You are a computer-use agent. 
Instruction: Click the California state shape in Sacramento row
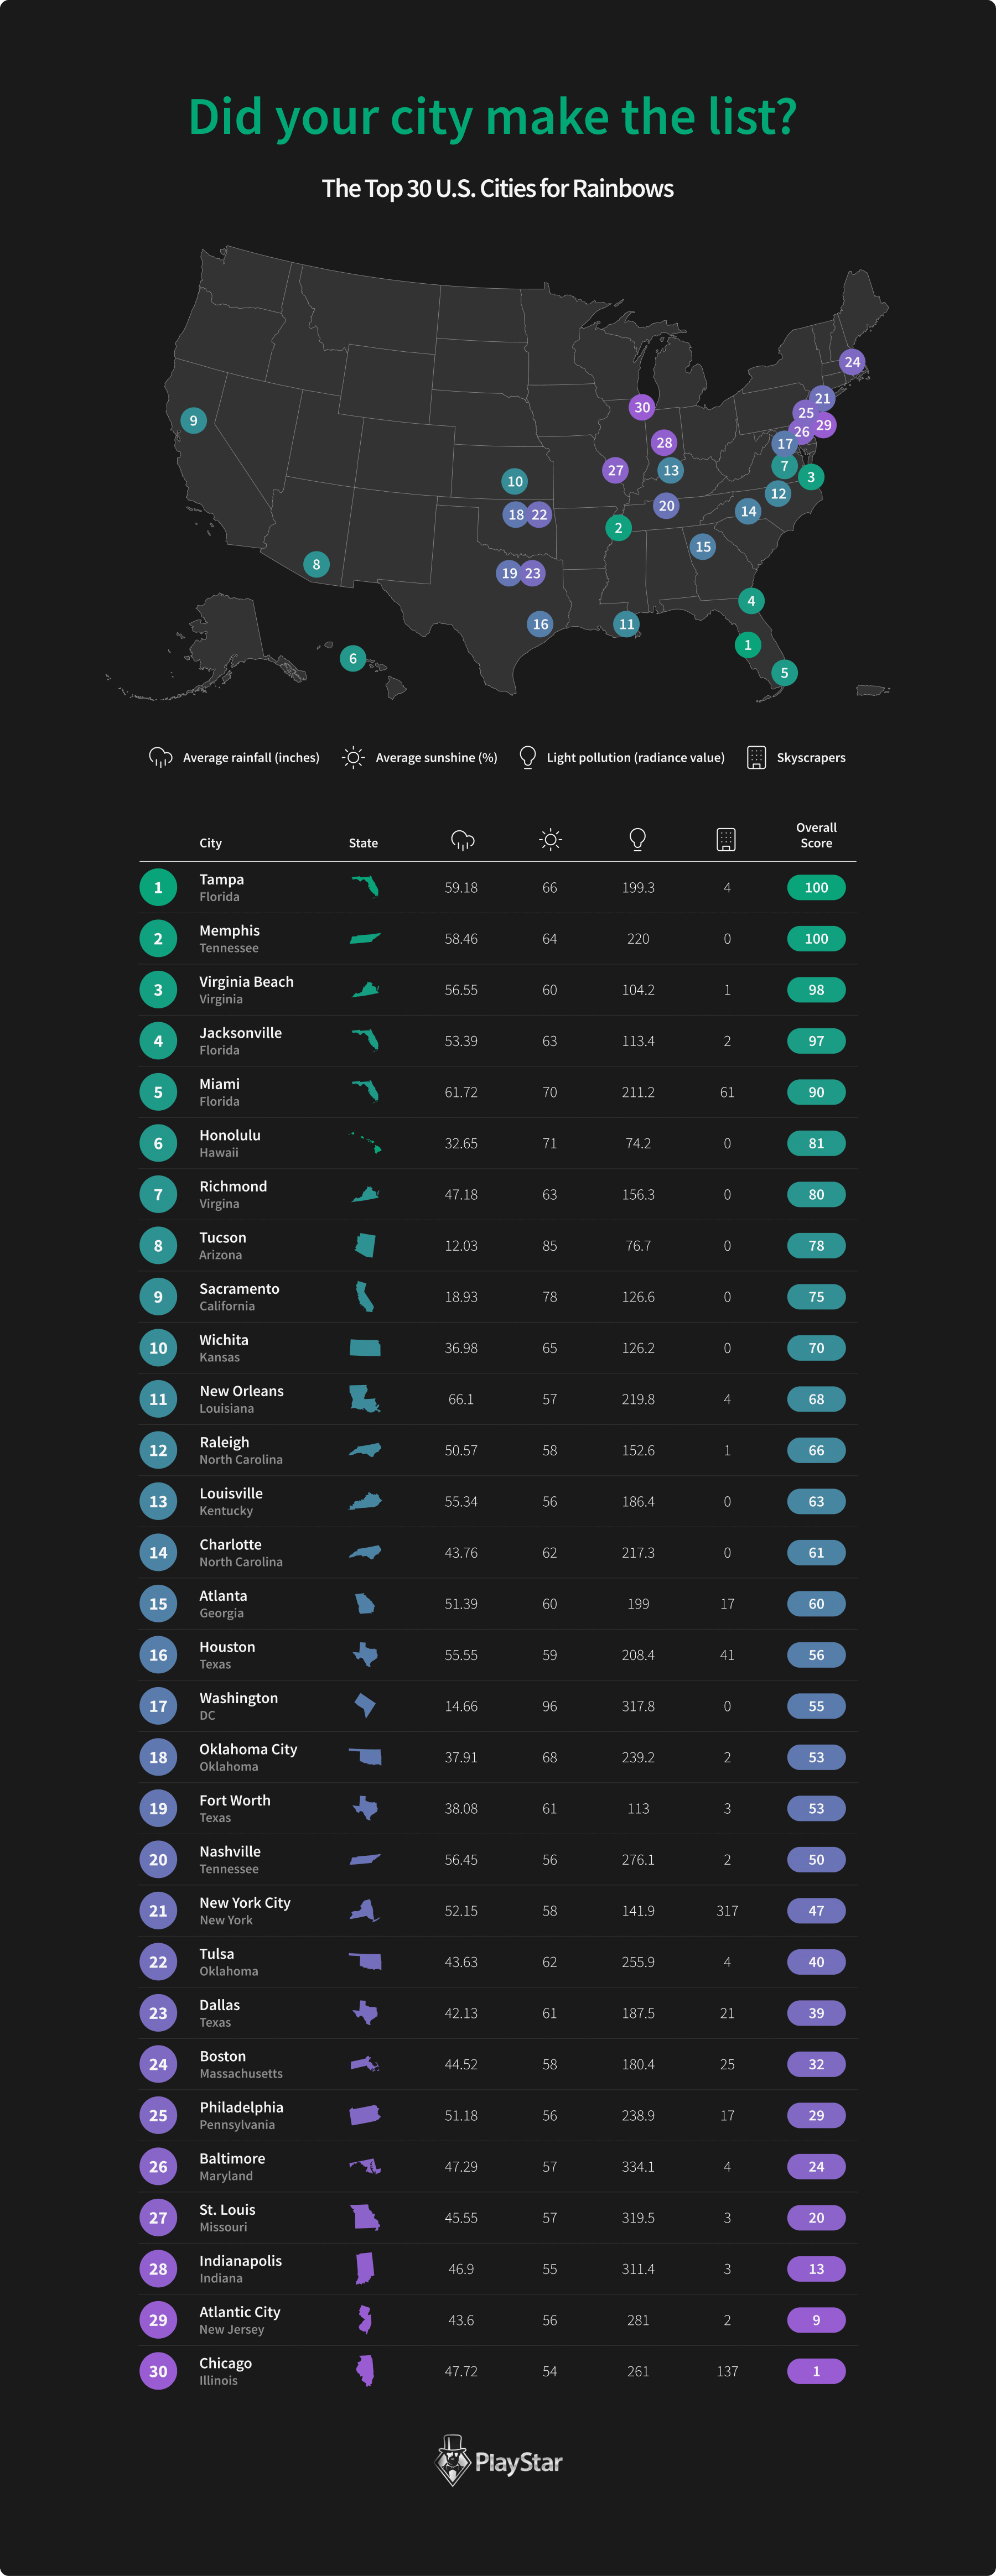click(x=365, y=1296)
